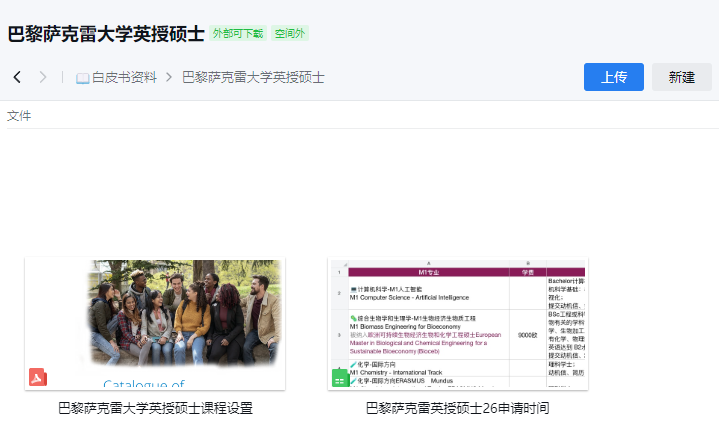The height and width of the screenshot is (447, 719).
Task: Click the 外部可下载 tag
Action: (238, 33)
